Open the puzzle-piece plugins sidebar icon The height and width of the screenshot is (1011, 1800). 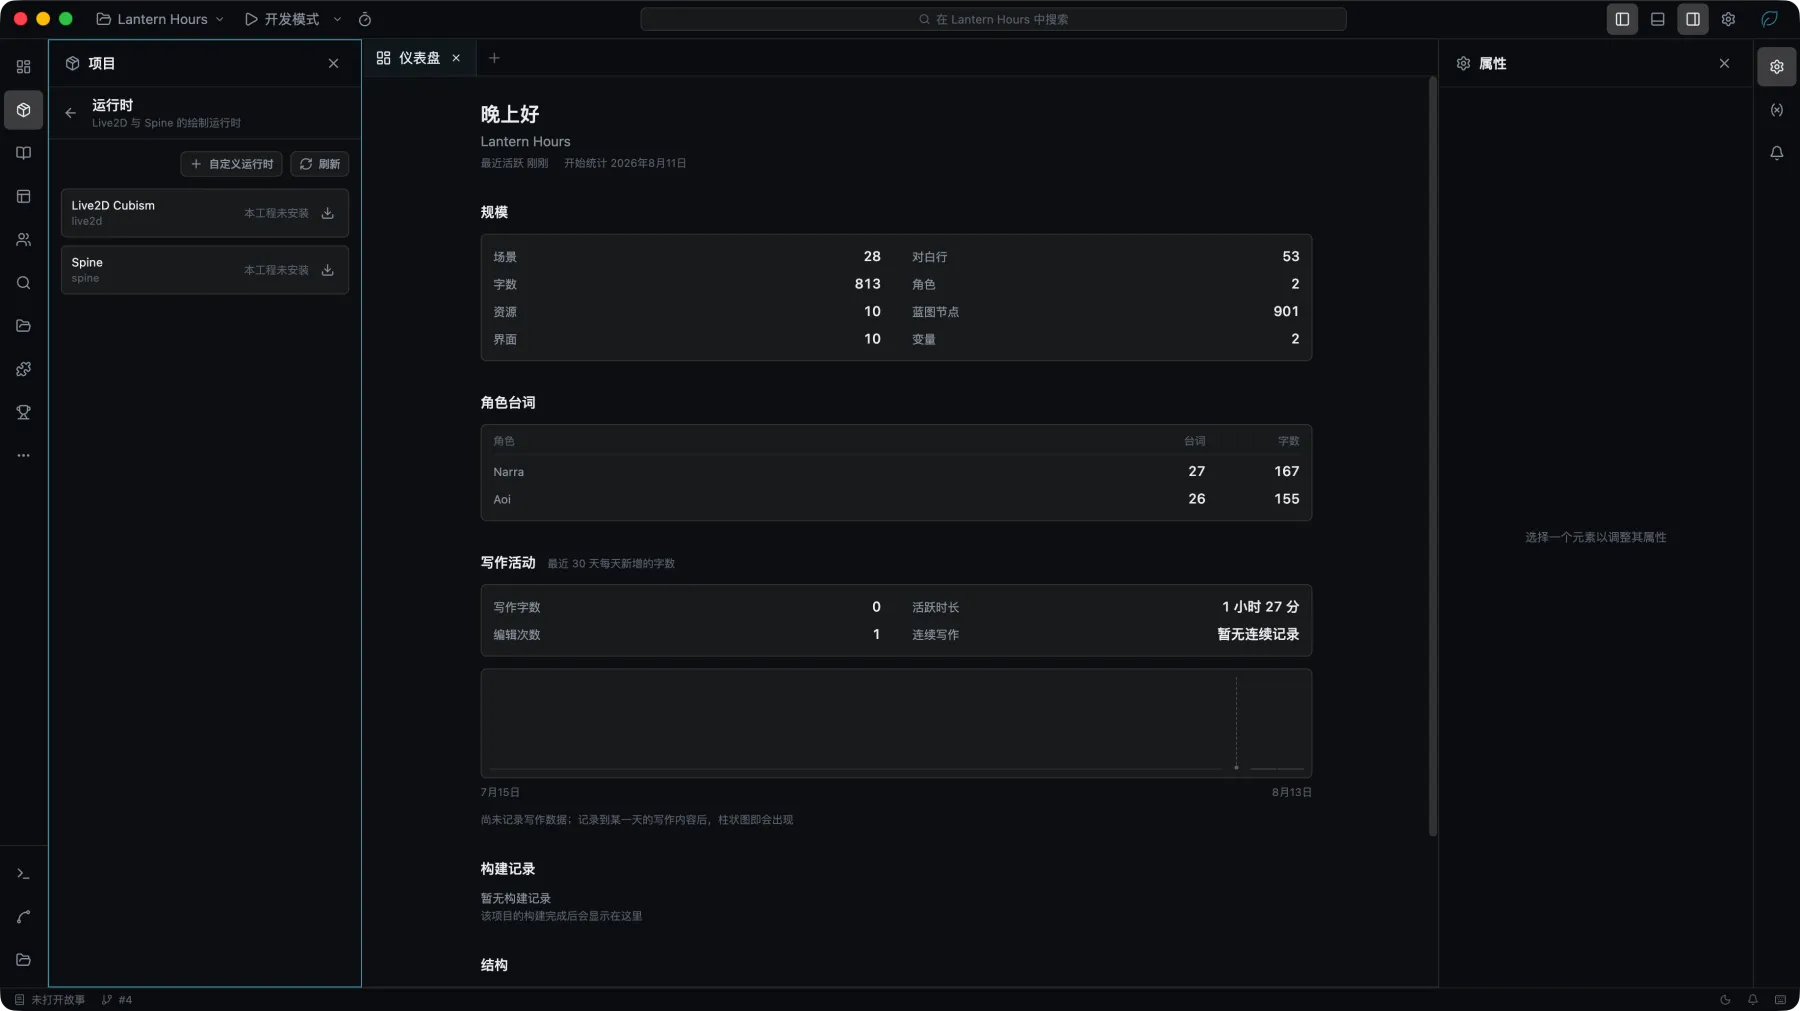(x=24, y=369)
